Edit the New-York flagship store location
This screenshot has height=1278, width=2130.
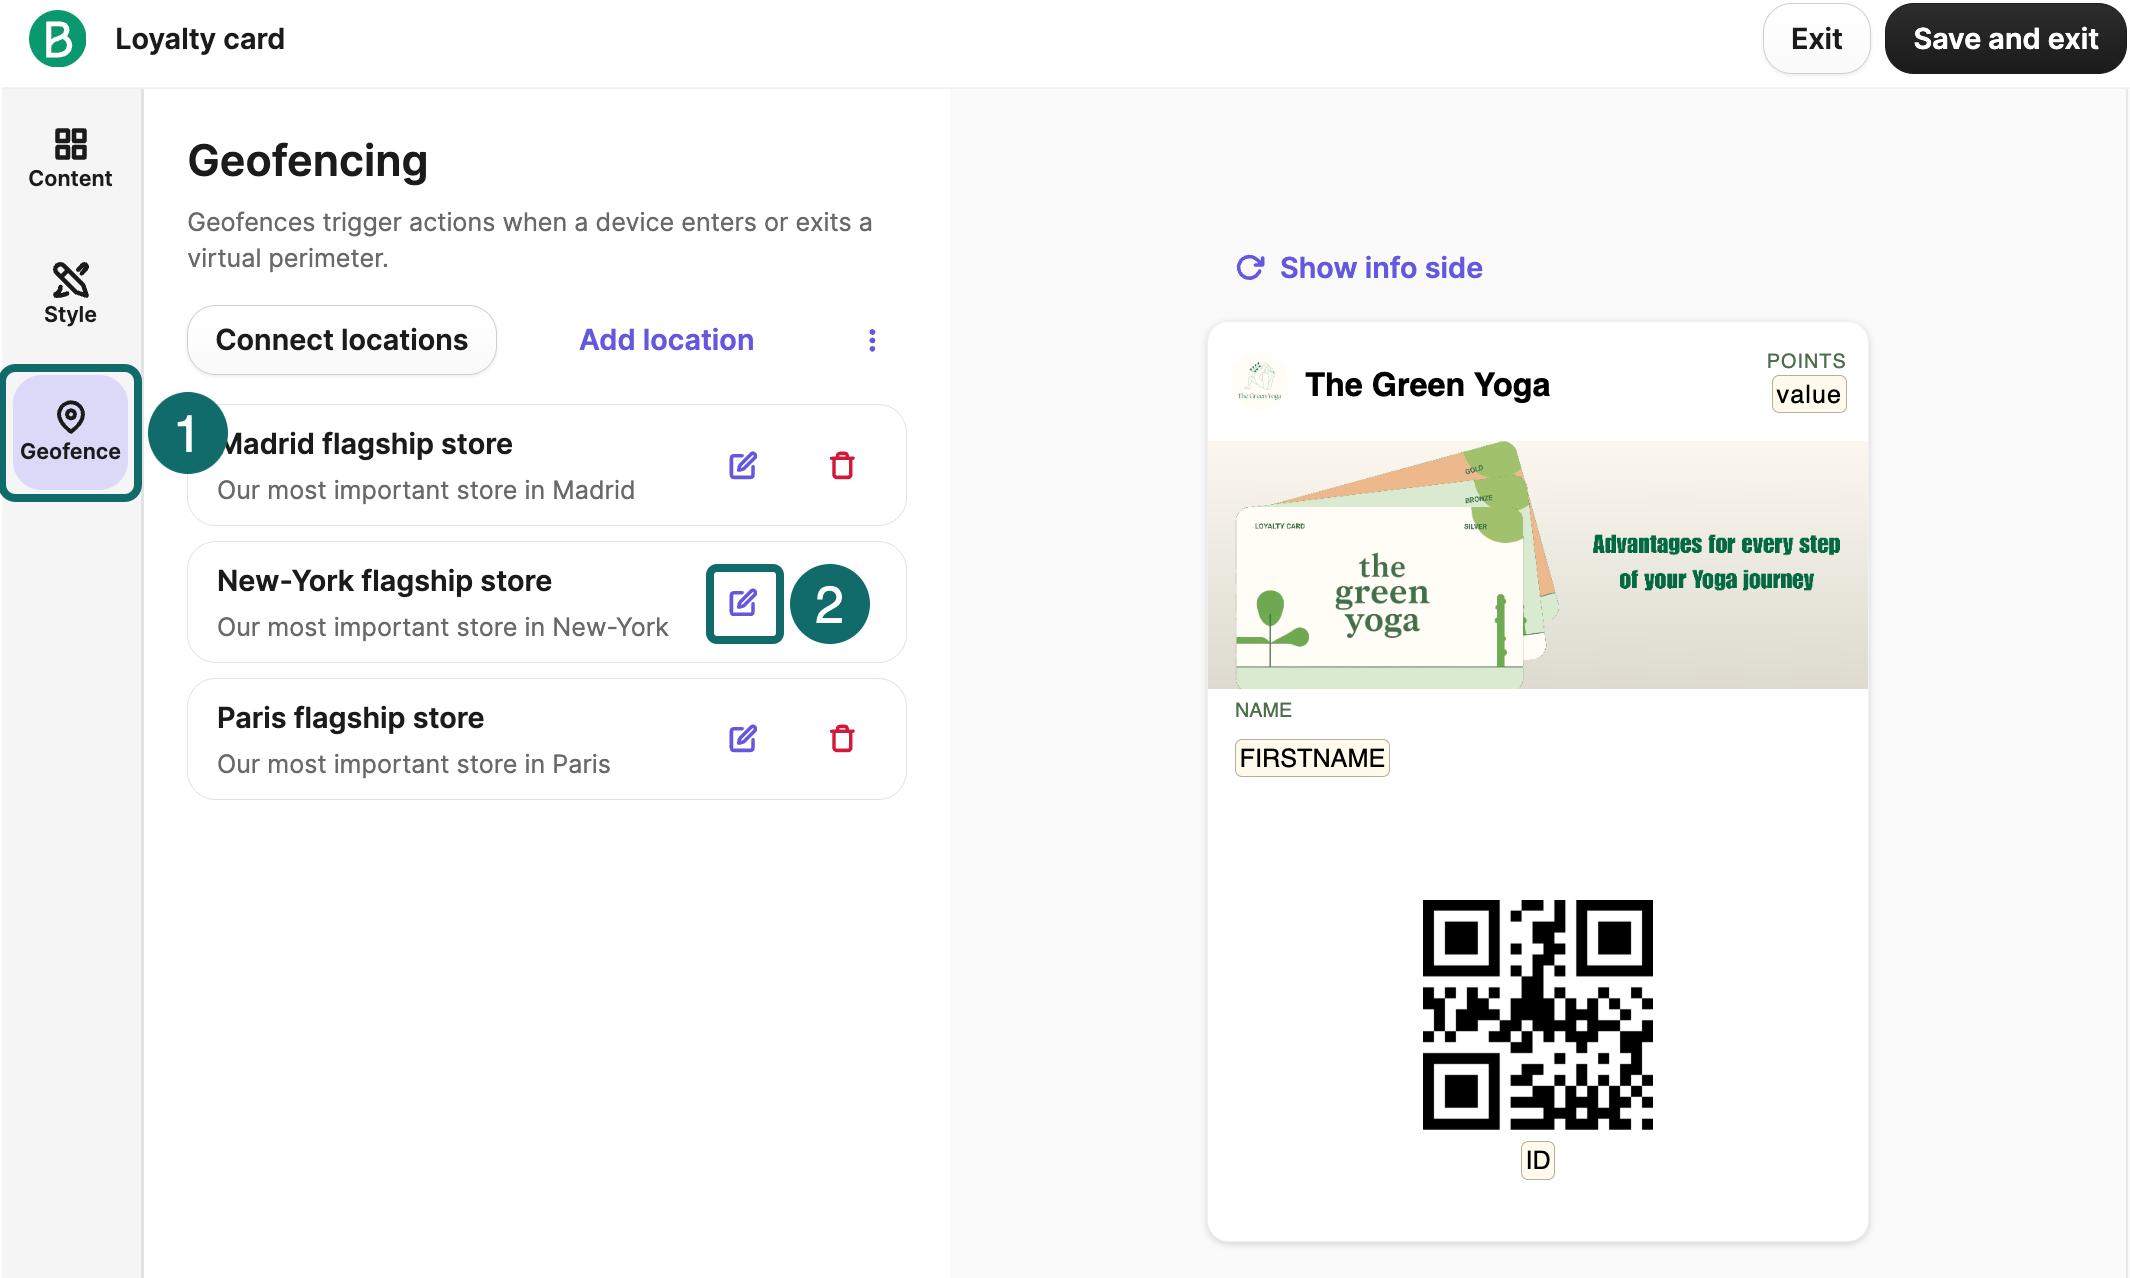(x=743, y=603)
